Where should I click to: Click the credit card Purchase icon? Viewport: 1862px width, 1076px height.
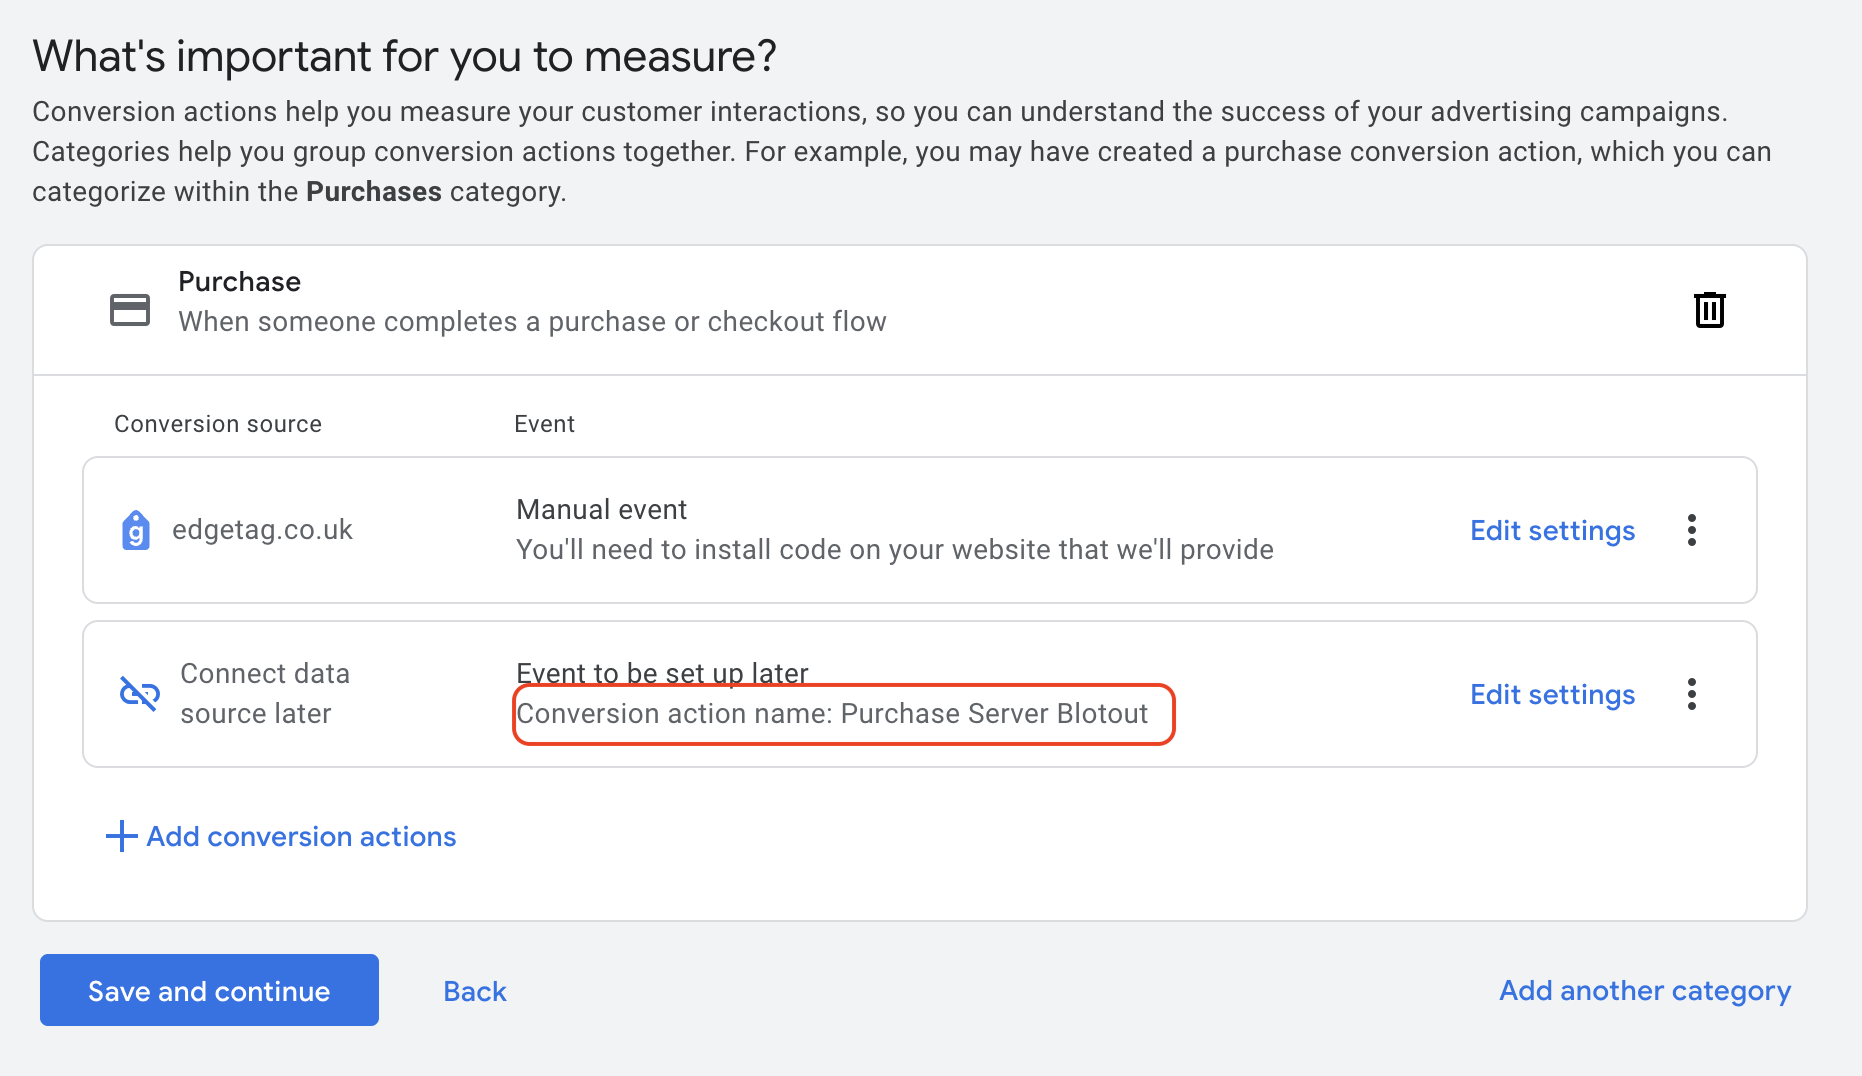coord(130,310)
